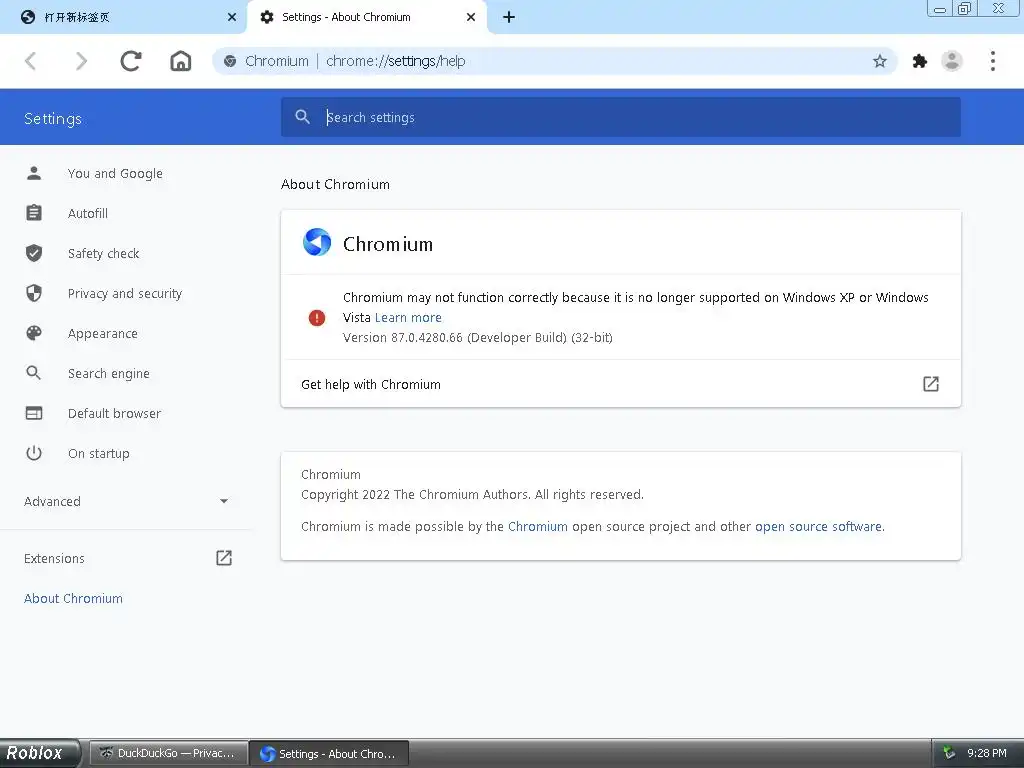
Task: Click the Learn more link
Action: (x=408, y=317)
